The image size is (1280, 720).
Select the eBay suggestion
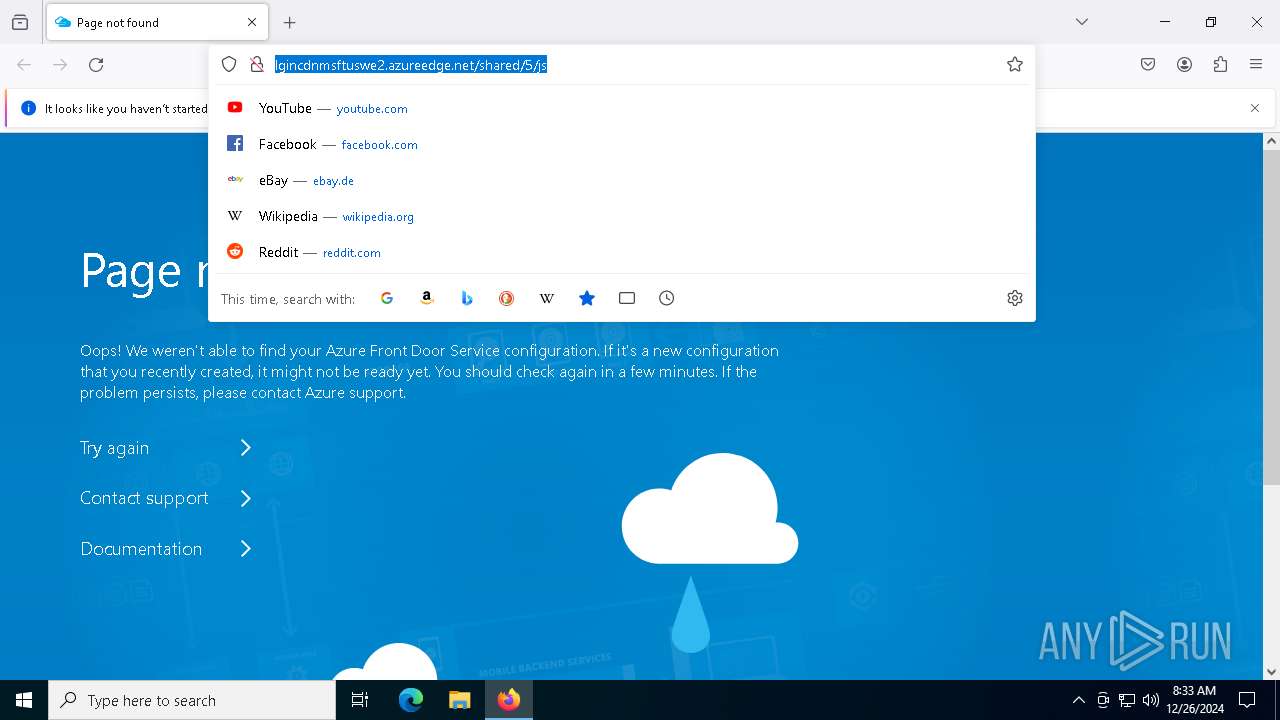pos(622,180)
